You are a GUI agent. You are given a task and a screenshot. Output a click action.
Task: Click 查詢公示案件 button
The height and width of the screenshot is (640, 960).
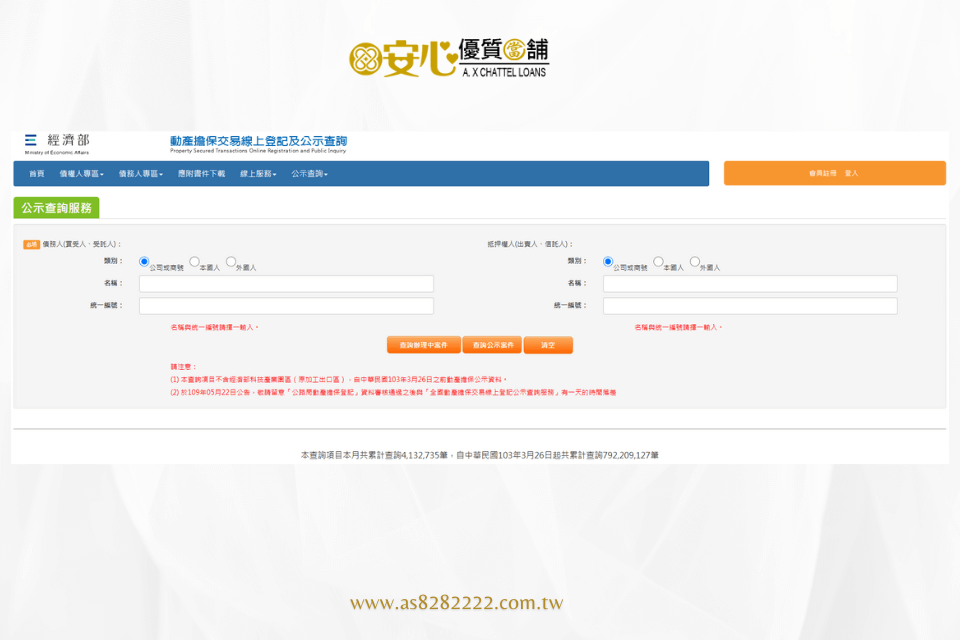pyautogui.click(x=493, y=345)
